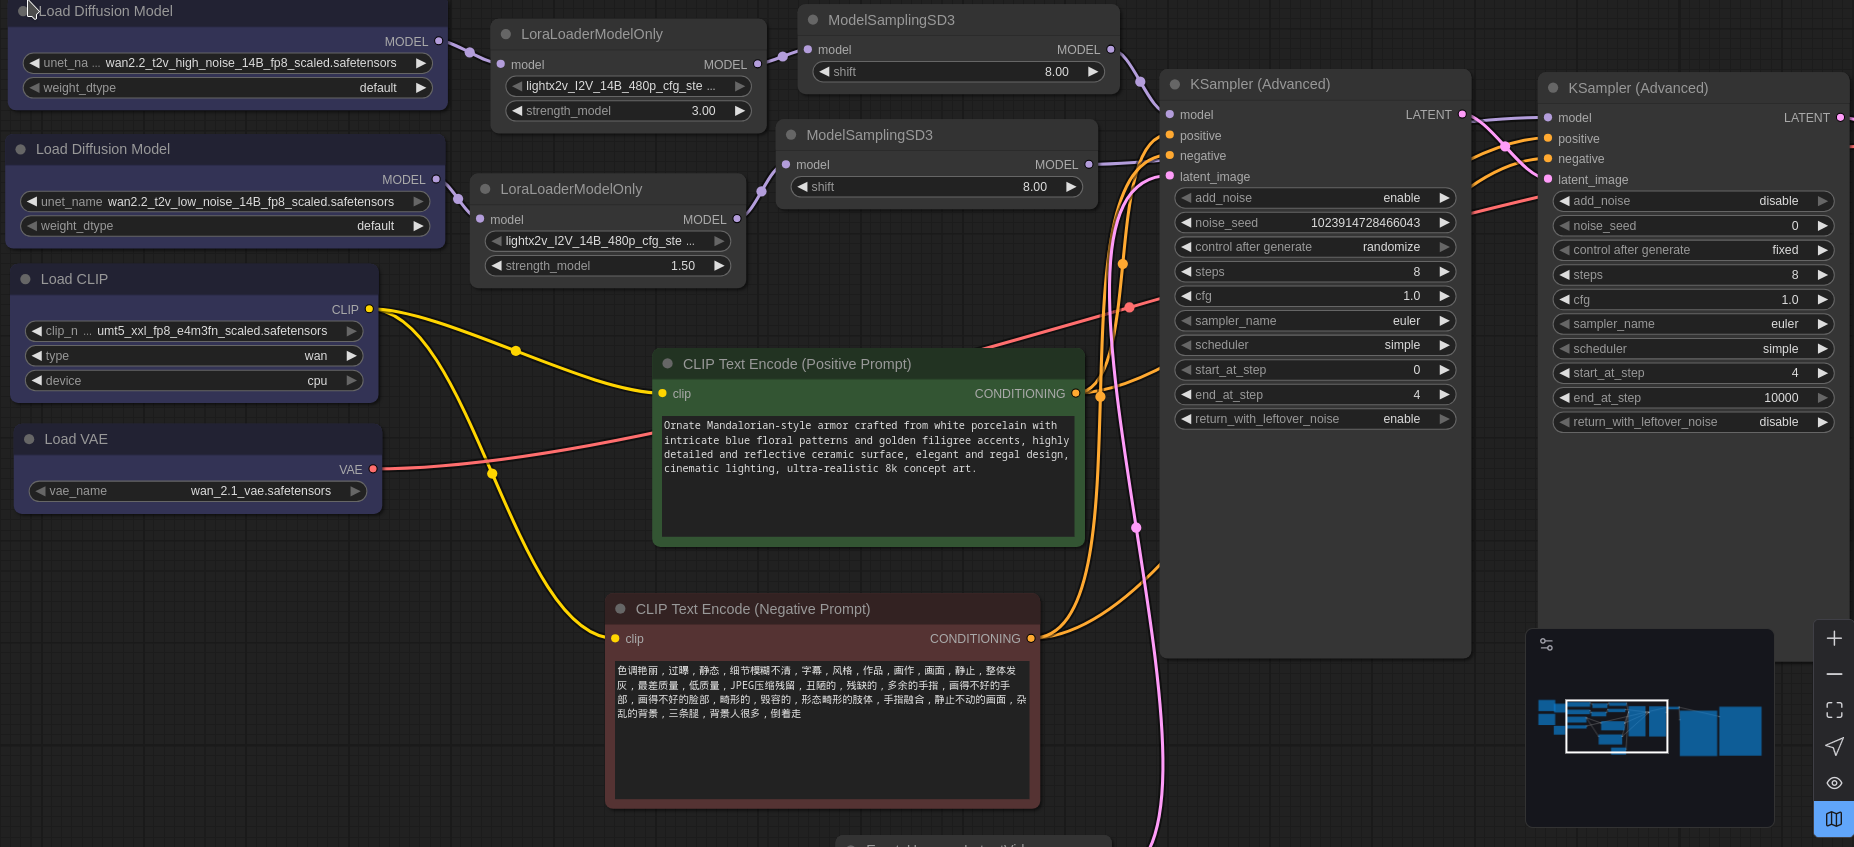1854x847 pixels.
Task: Open scheduler dropdown on first KSampler
Action: click(1315, 345)
